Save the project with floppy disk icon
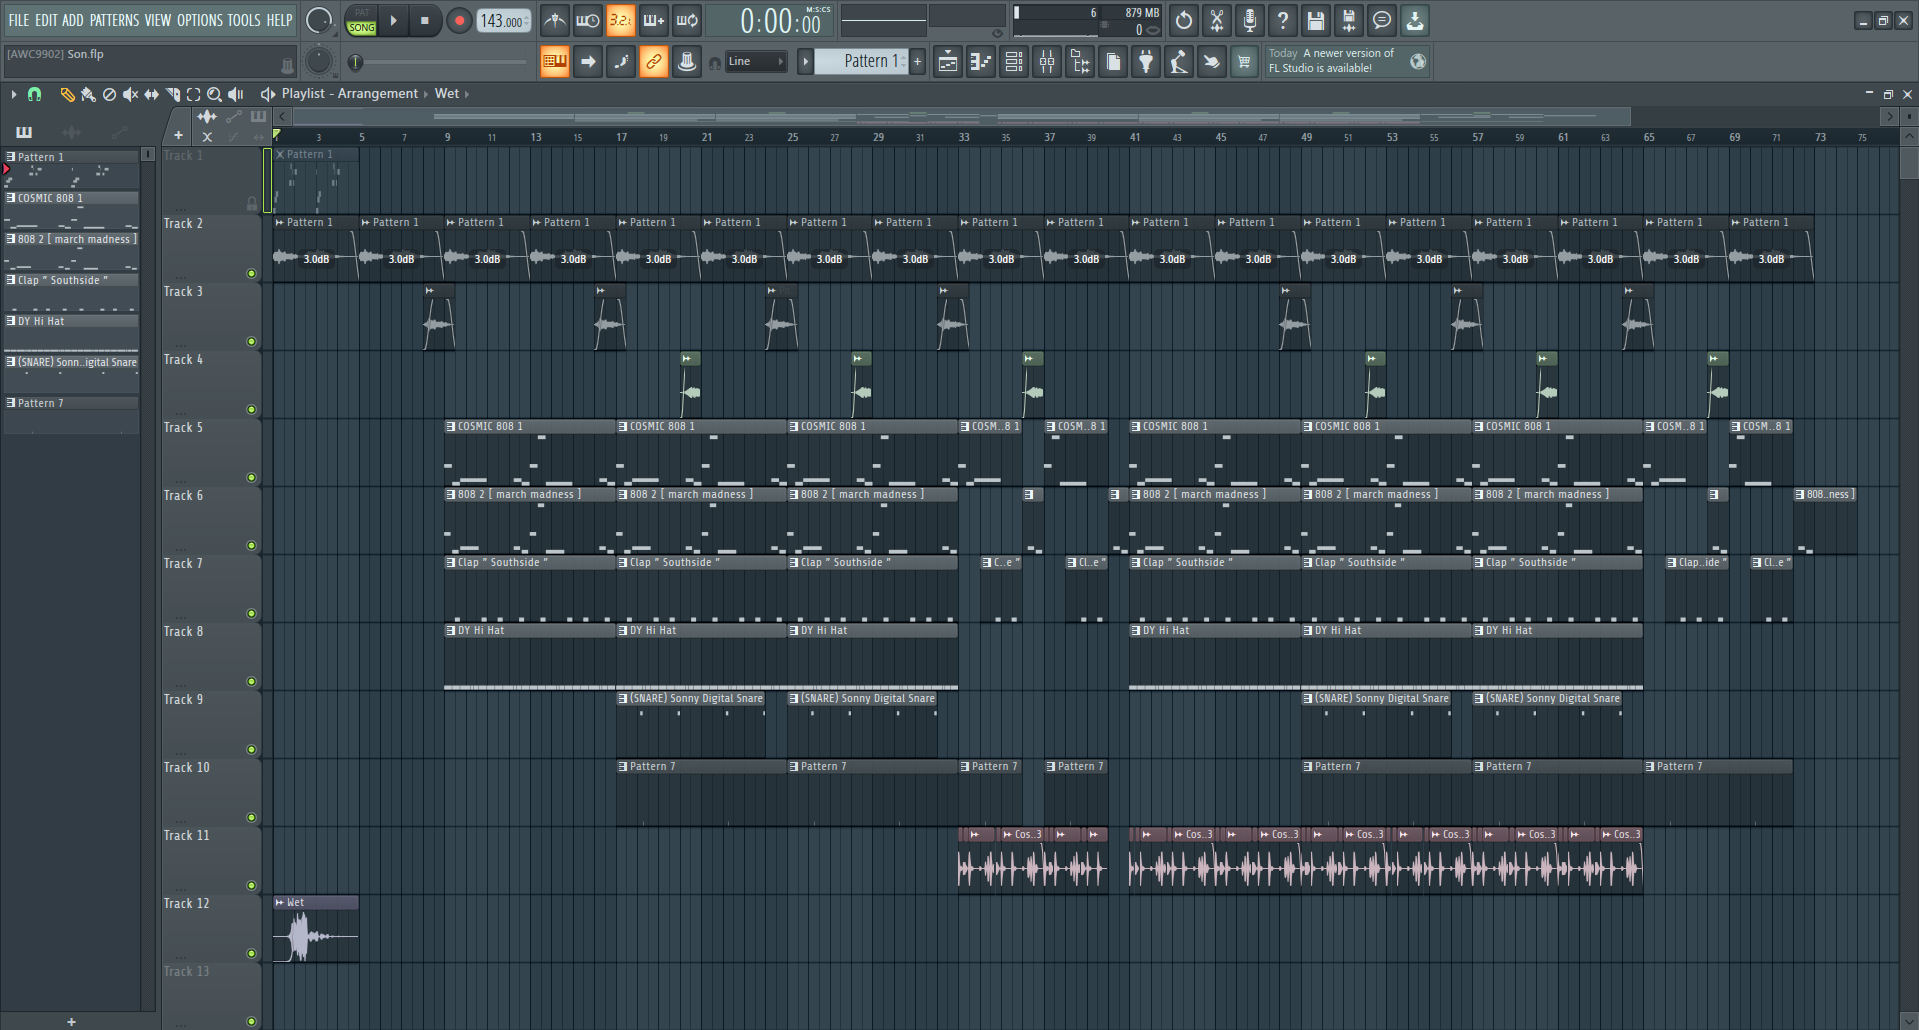 [1316, 20]
